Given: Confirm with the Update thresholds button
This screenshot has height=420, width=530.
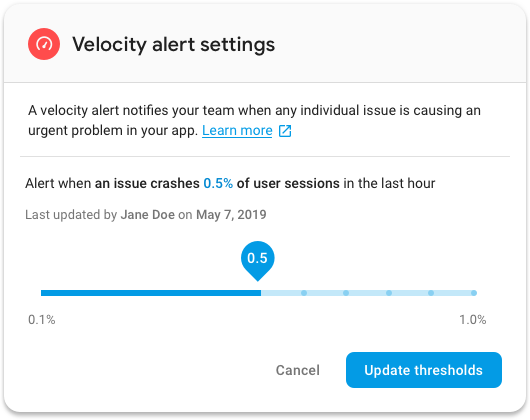Looking at the screenshot, I should pos(424,370).
